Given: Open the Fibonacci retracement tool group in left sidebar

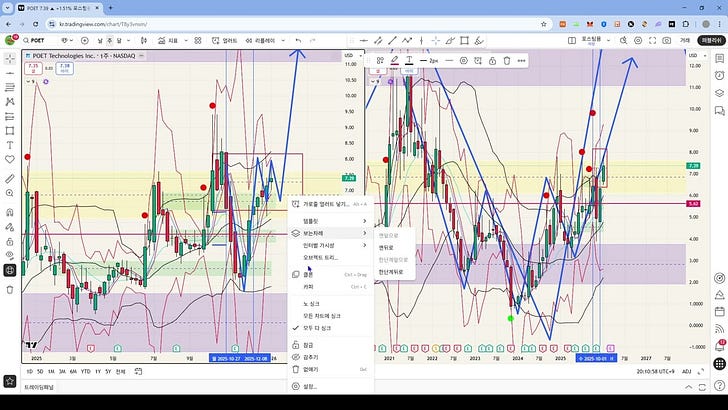Looking at the screenshot, I should click(10, 87).
